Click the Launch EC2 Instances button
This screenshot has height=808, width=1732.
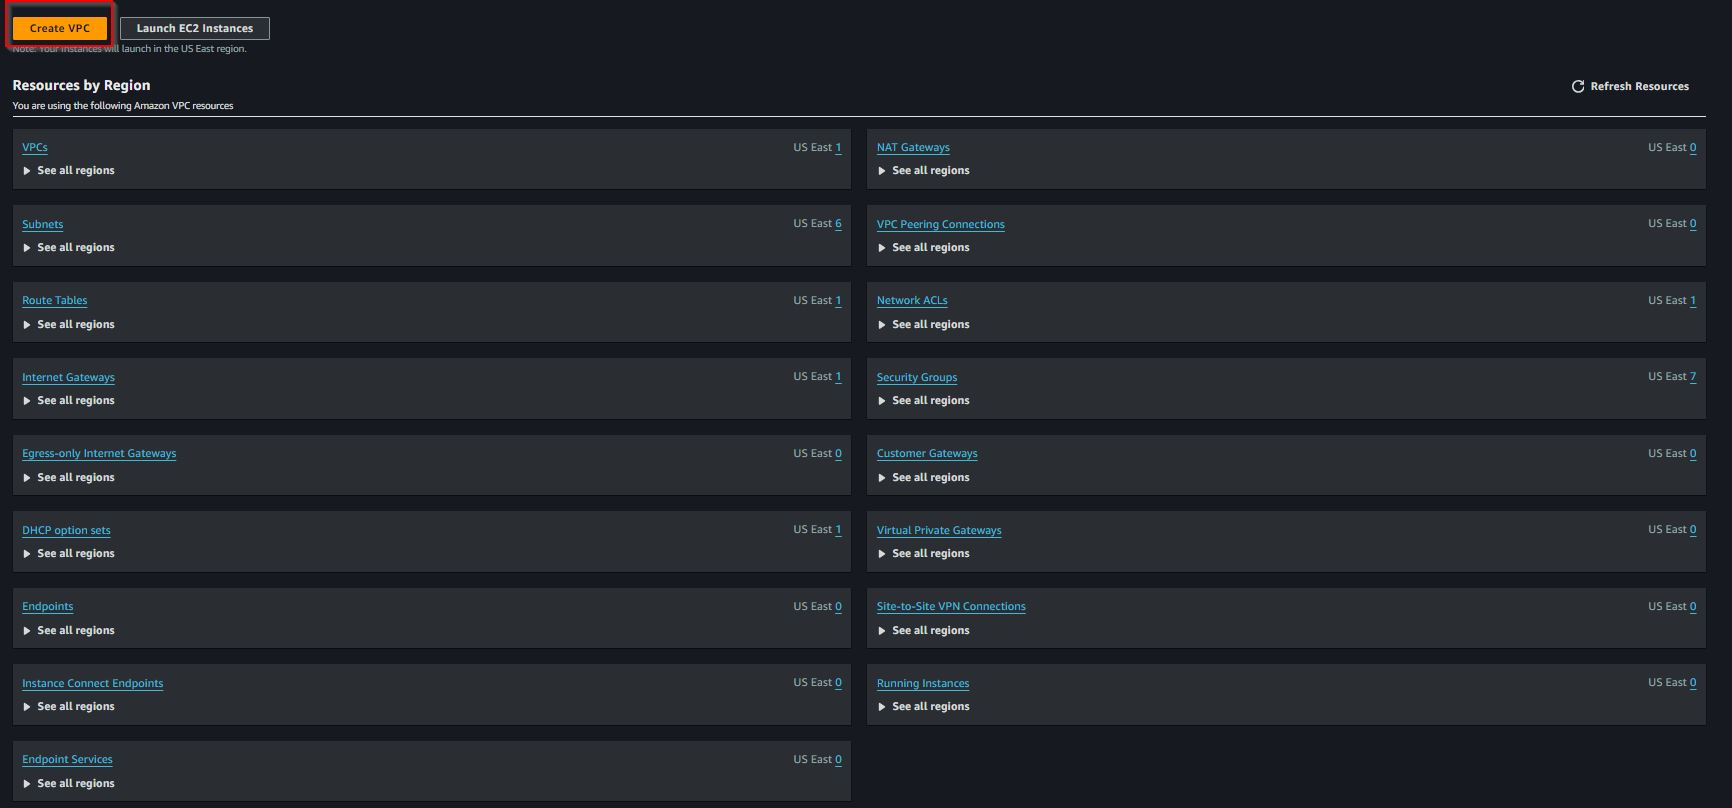pos(195,28)
